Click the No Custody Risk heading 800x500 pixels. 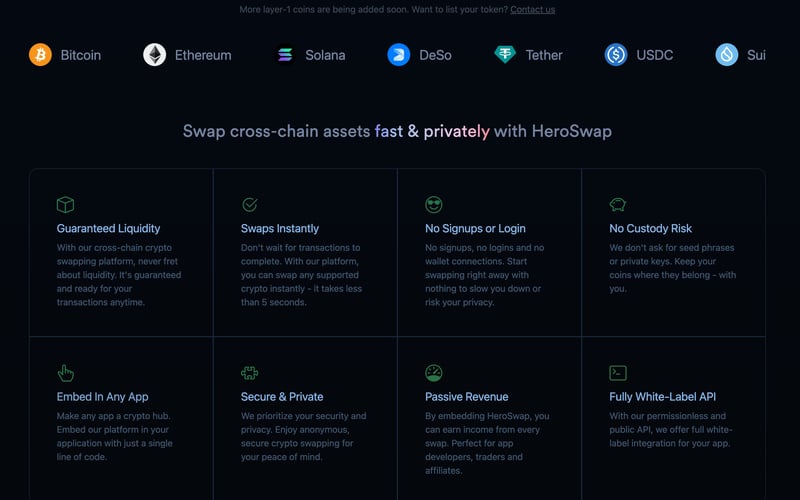[651, 229]
